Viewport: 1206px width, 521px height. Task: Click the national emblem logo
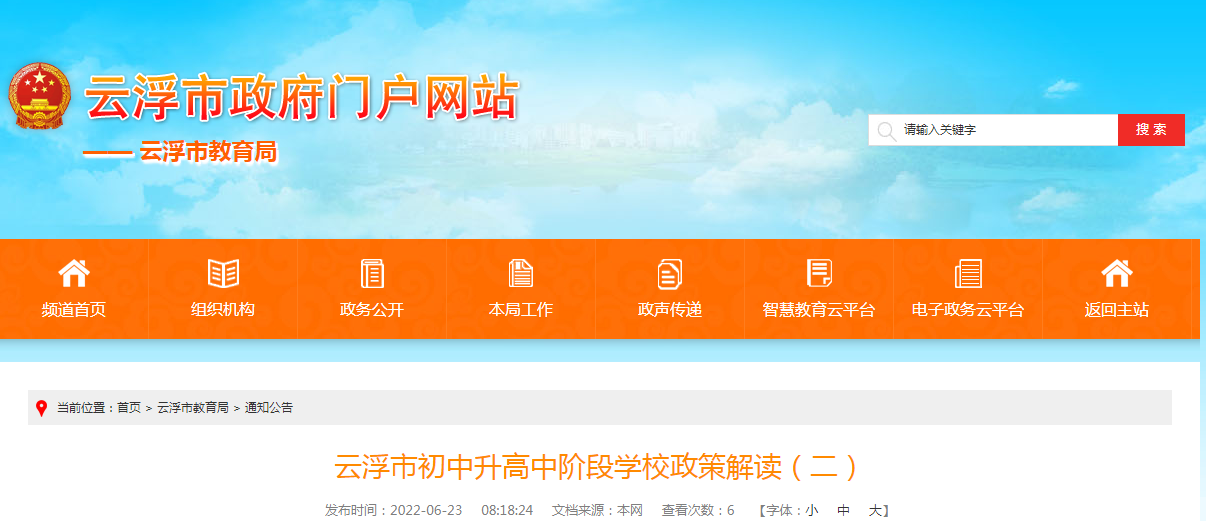coord(40,96)
